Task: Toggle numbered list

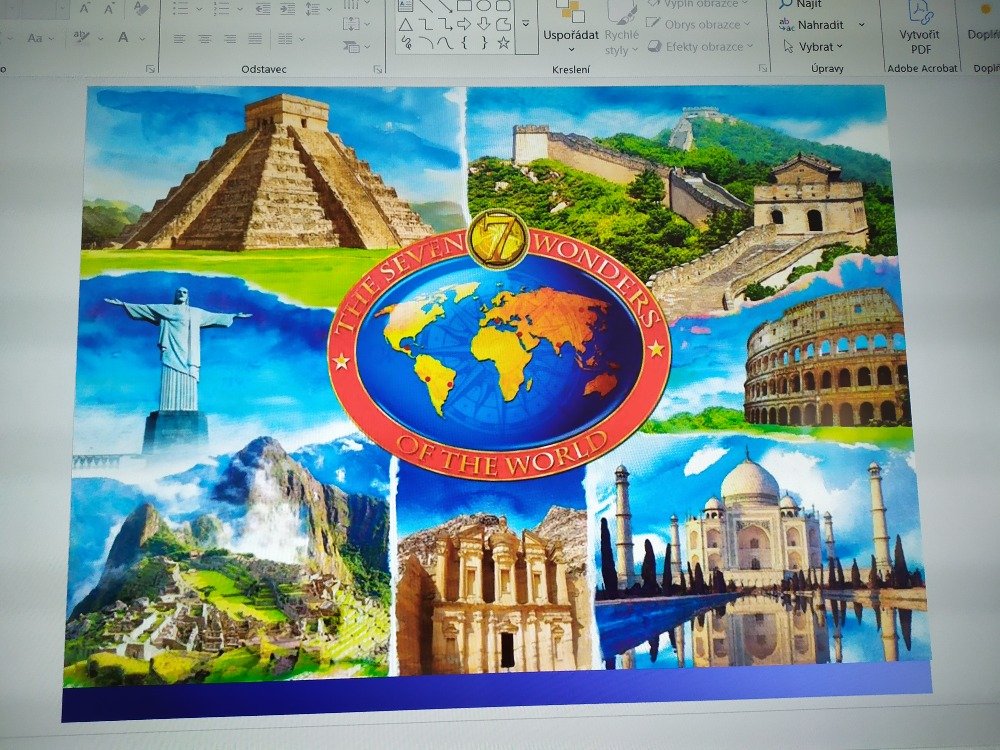Action: (x=221, y=9)
